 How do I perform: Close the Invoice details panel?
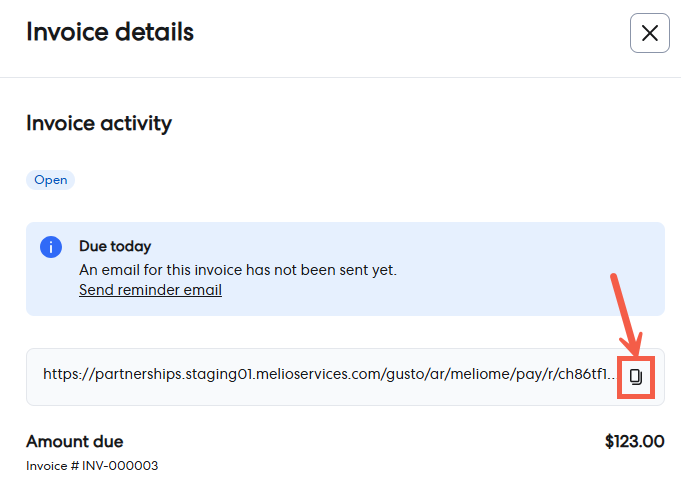click(649, 33)
